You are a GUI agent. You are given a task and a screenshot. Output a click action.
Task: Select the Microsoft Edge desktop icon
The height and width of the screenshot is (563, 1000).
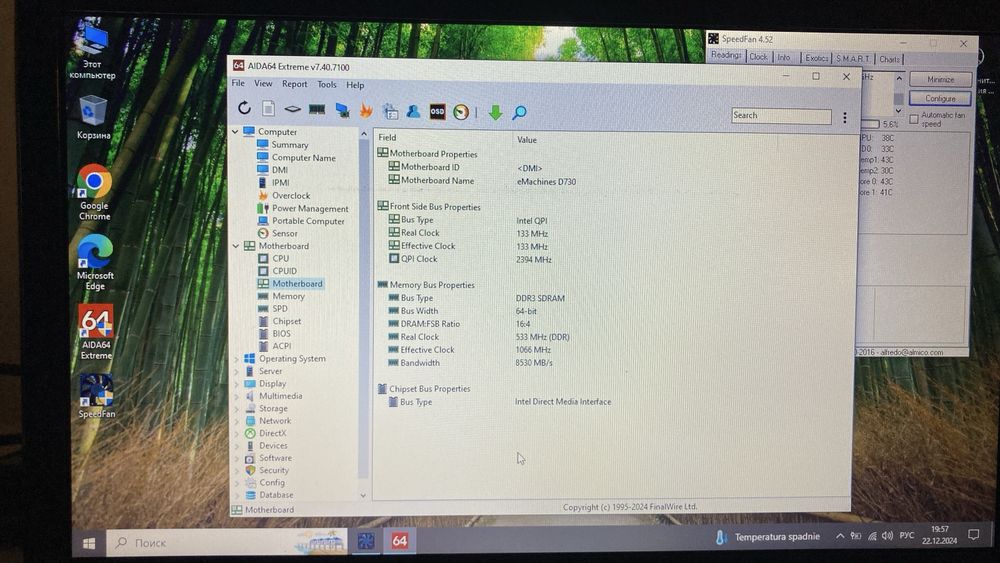95,262
